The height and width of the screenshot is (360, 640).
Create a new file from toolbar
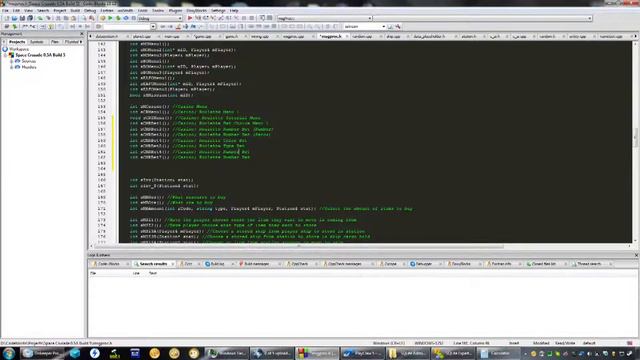click(6, 18)
